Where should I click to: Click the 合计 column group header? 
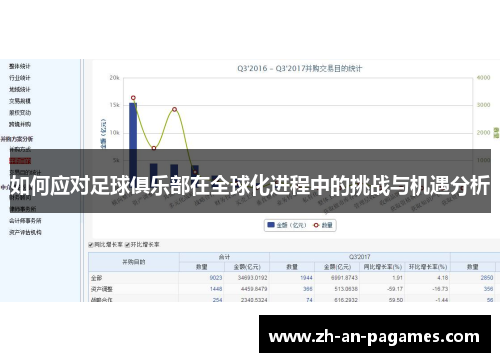click(x=224, y=257)
